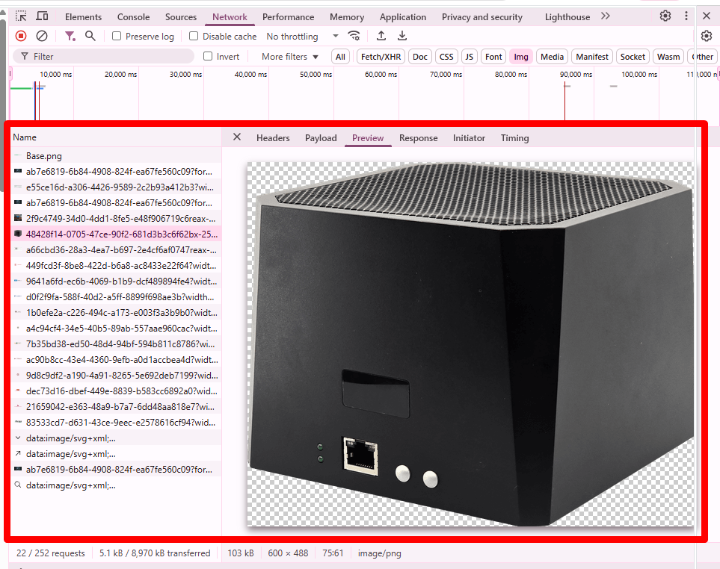Image resolution: width=720 pixels, height=569 pixels.
Task: Select the Base.png request
Action: 116,156
